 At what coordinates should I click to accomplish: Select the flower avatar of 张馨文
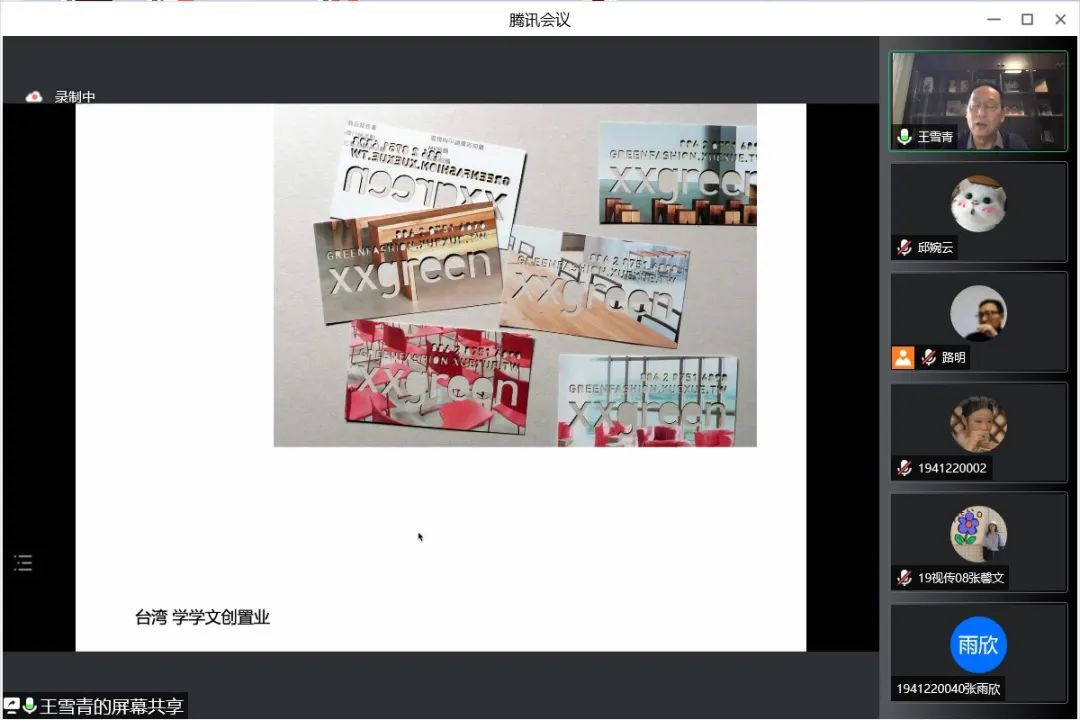coord(978,533)
